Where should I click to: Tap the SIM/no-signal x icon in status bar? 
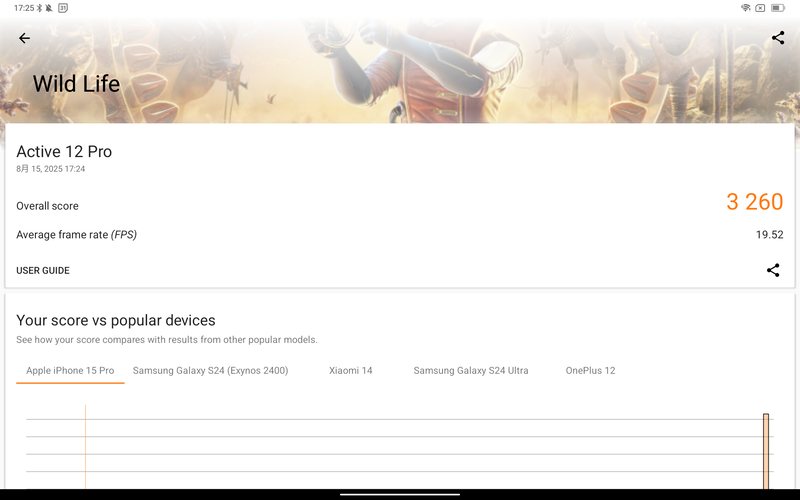pyautogui.click(x=760, y=8)
